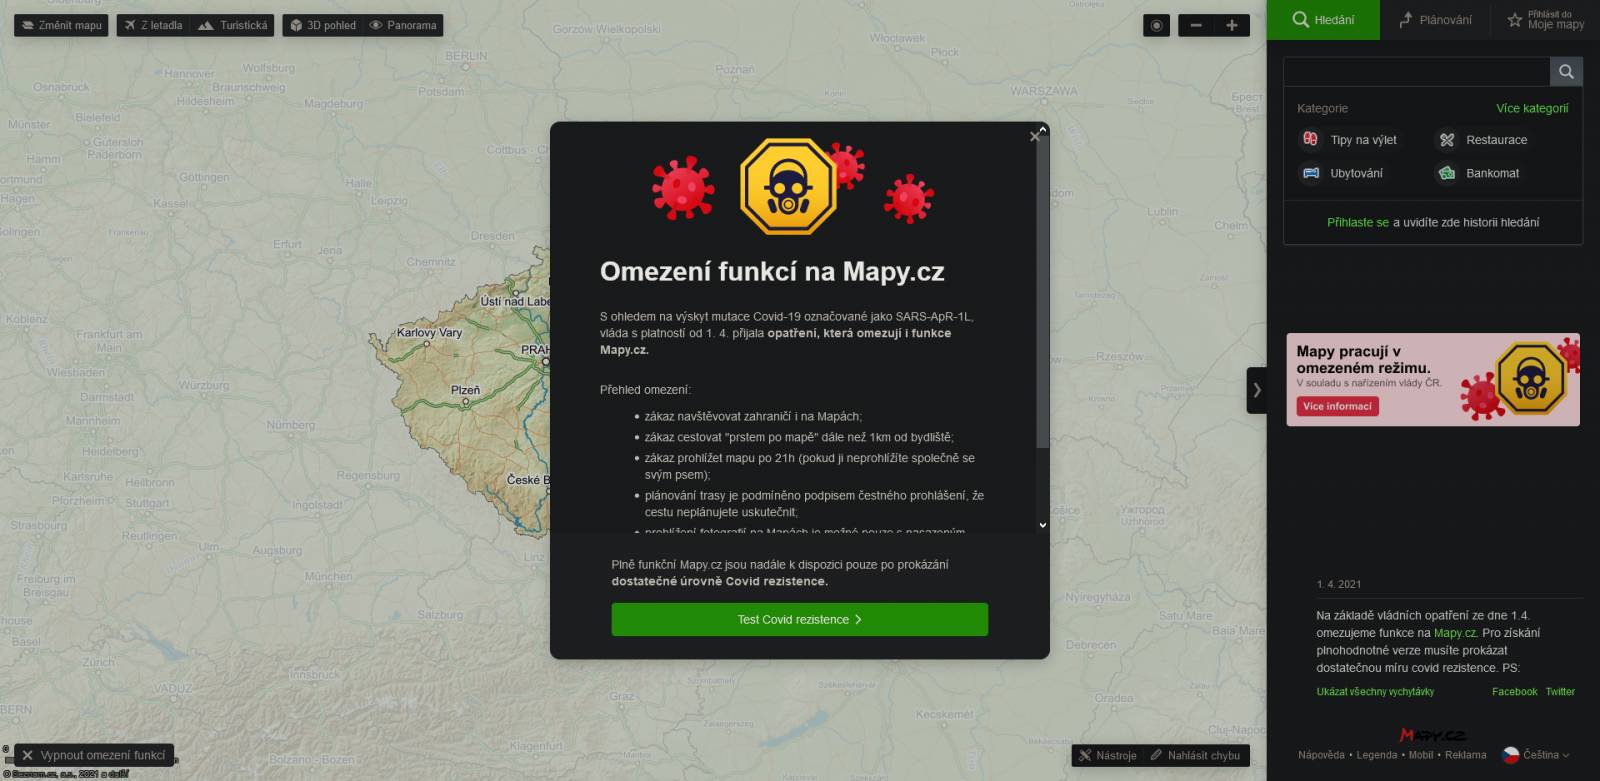Locate my position on map
This screenshot has width=1600, height=781.
tap(1157, 25)
